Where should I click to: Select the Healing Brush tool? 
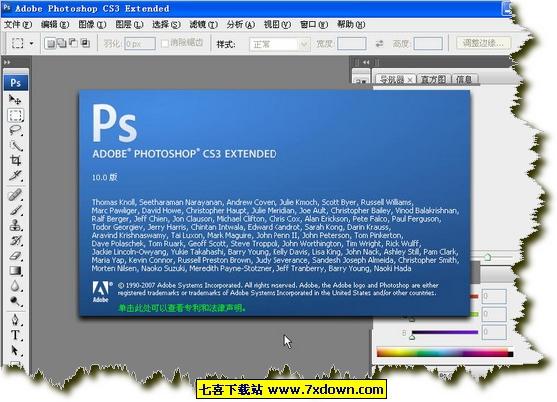[x=15, y=195]
